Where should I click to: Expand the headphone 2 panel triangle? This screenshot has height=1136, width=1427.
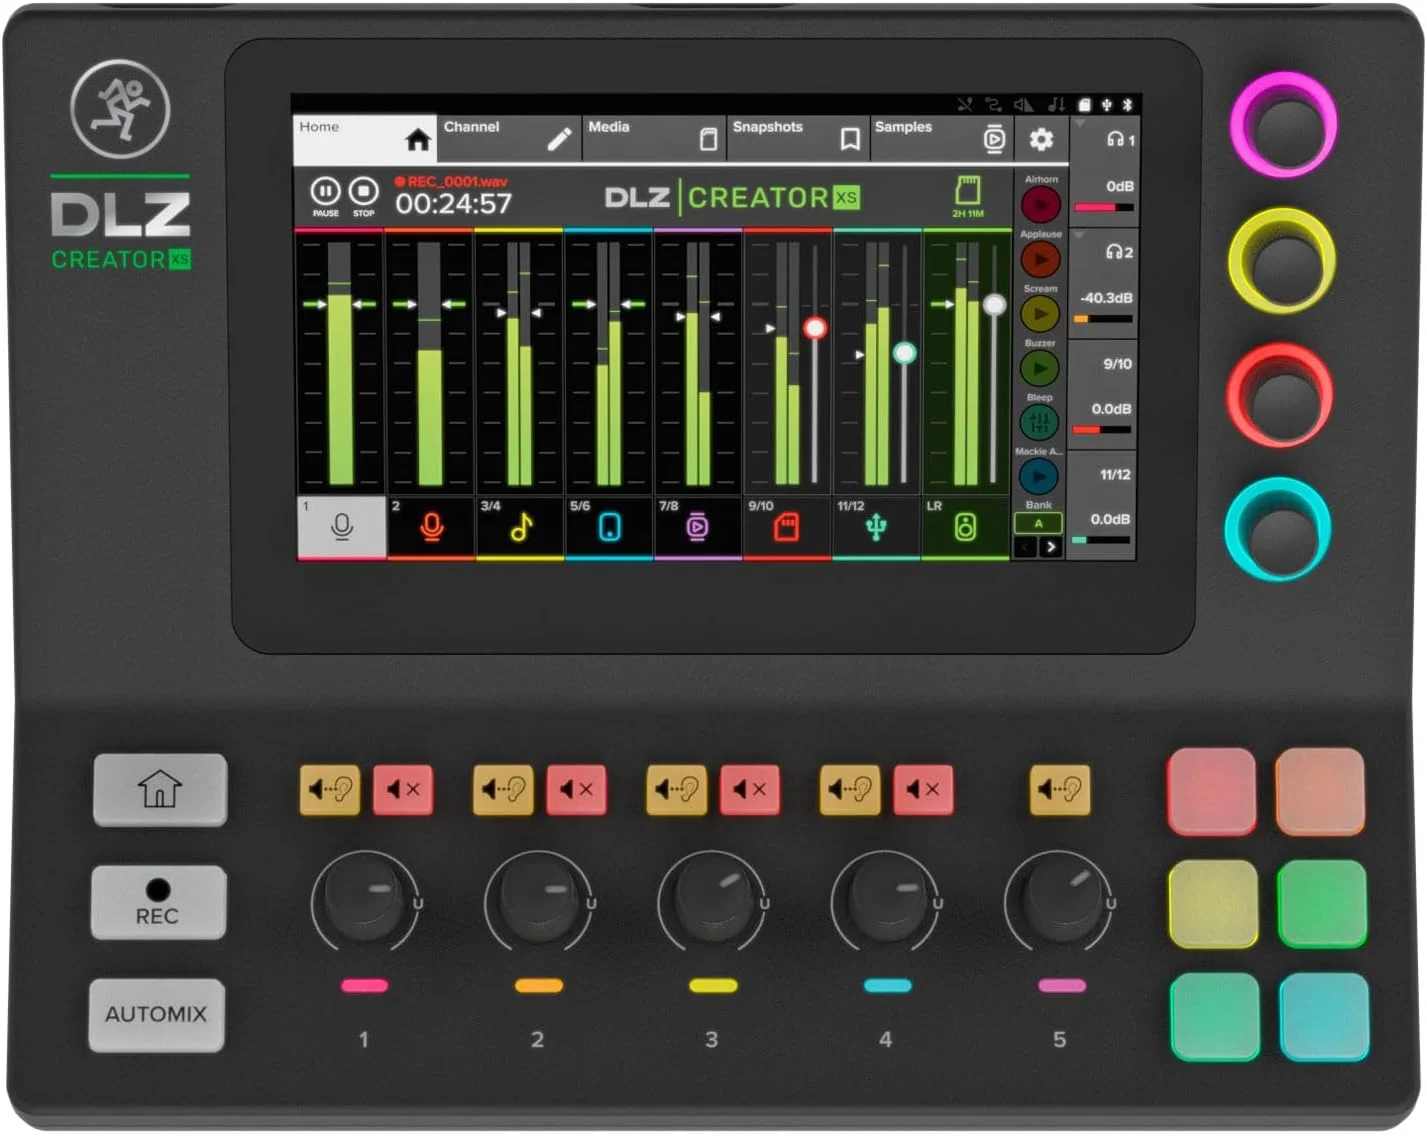(x=1080, y=235)
